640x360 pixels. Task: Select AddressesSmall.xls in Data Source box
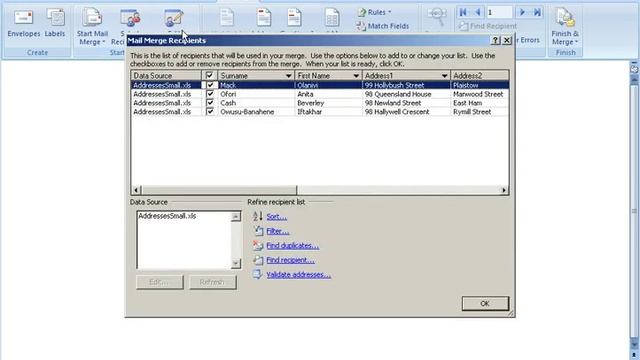coord(167,216)
